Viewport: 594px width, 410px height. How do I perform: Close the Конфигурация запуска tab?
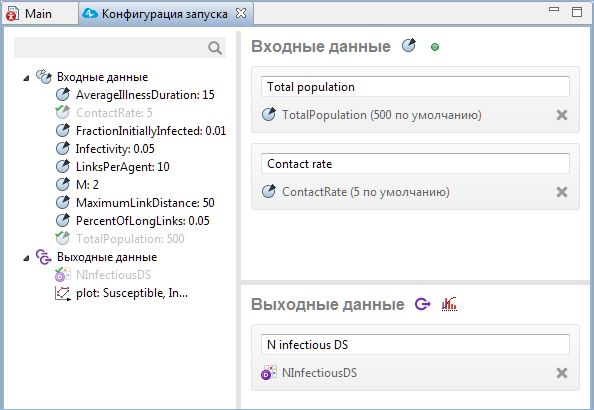(x=241, y=13)
